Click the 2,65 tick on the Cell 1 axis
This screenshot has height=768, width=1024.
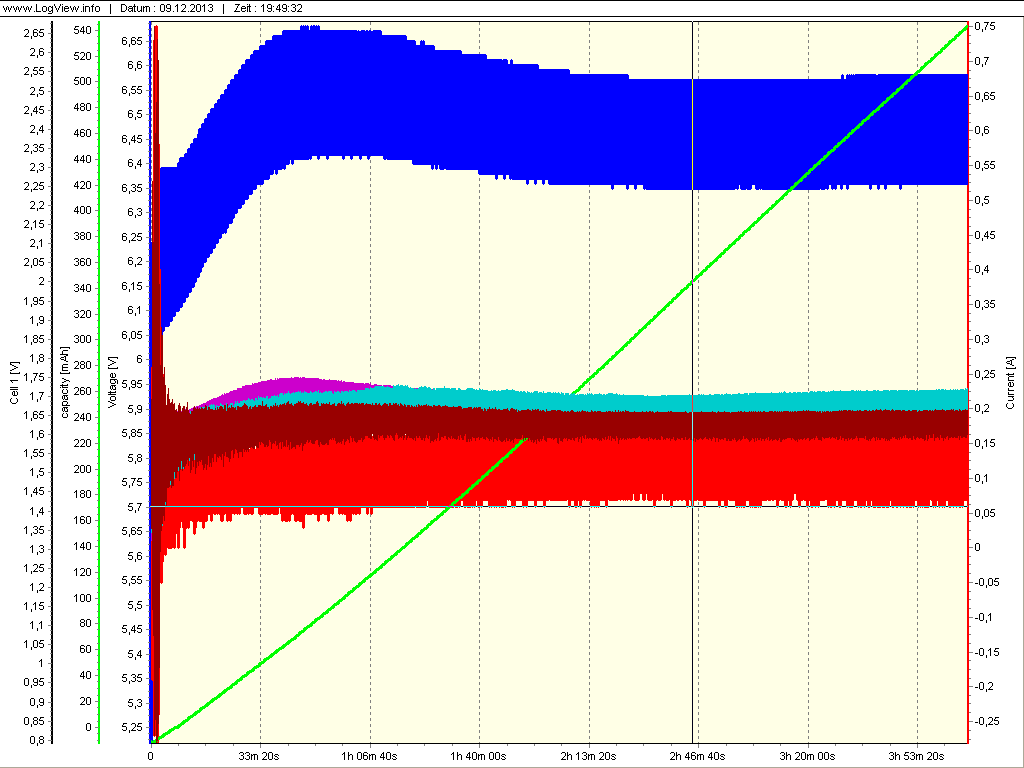pos(34,33)
